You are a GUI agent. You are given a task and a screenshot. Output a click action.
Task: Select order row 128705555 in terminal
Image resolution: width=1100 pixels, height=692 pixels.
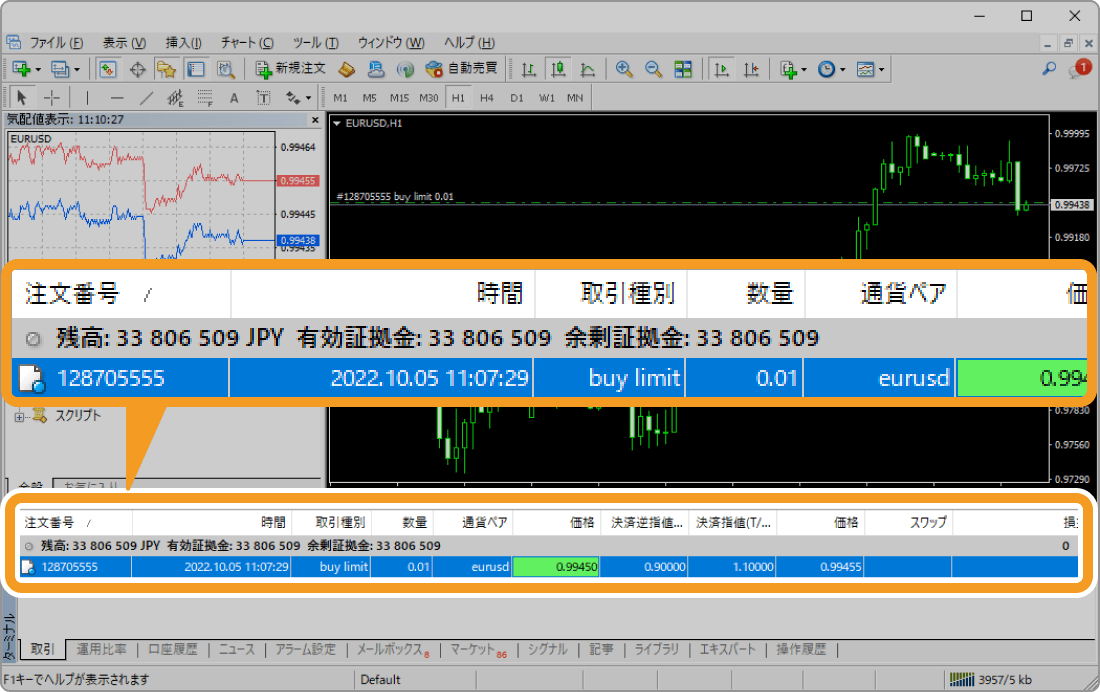pos(548,567)
